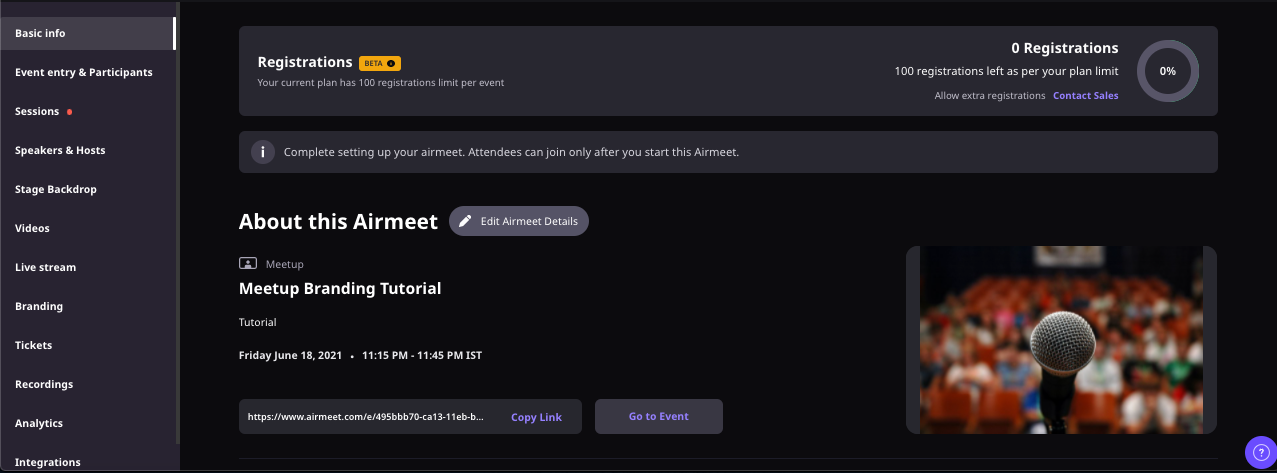
Task: Click the Edit Airmeet Details button
Action: coord(519,221)
